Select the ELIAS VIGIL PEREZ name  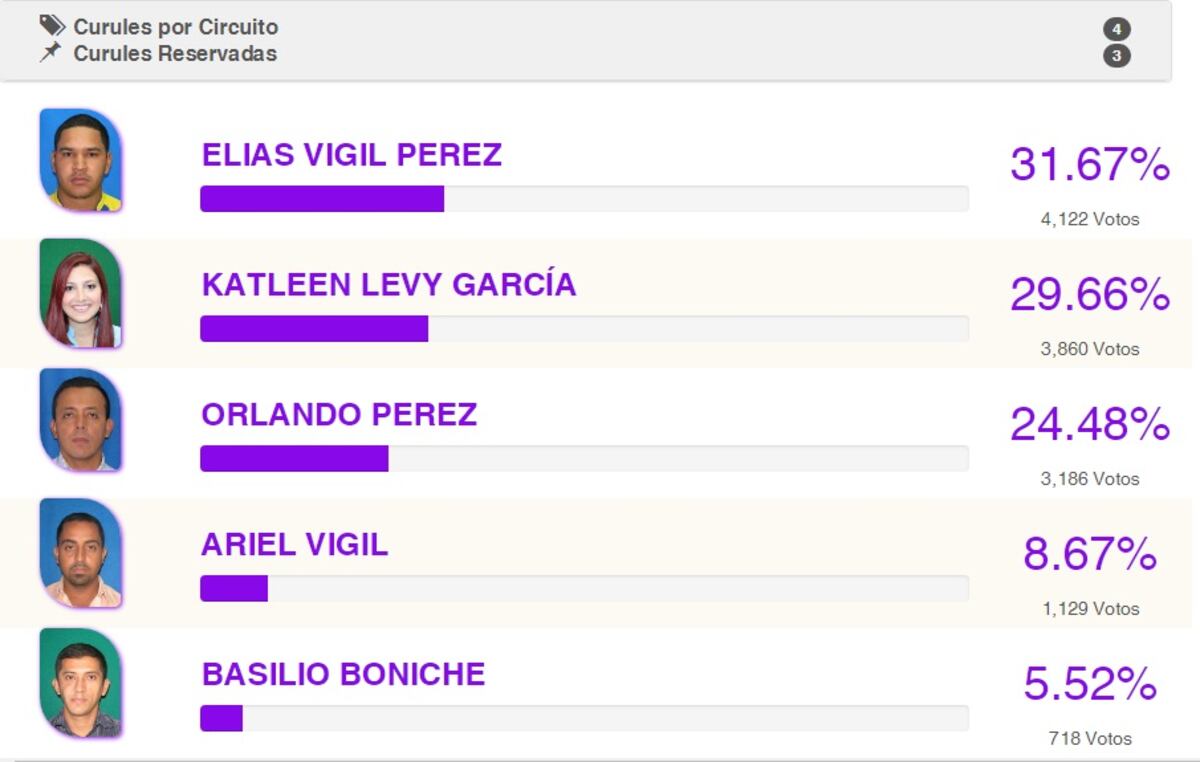click(352, 155)
